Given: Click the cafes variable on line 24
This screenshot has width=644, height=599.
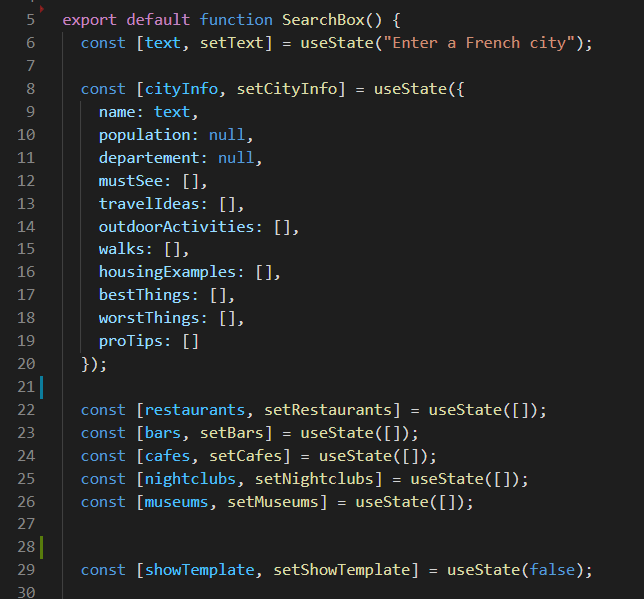Looking at the screenshot, I should 168,456.
